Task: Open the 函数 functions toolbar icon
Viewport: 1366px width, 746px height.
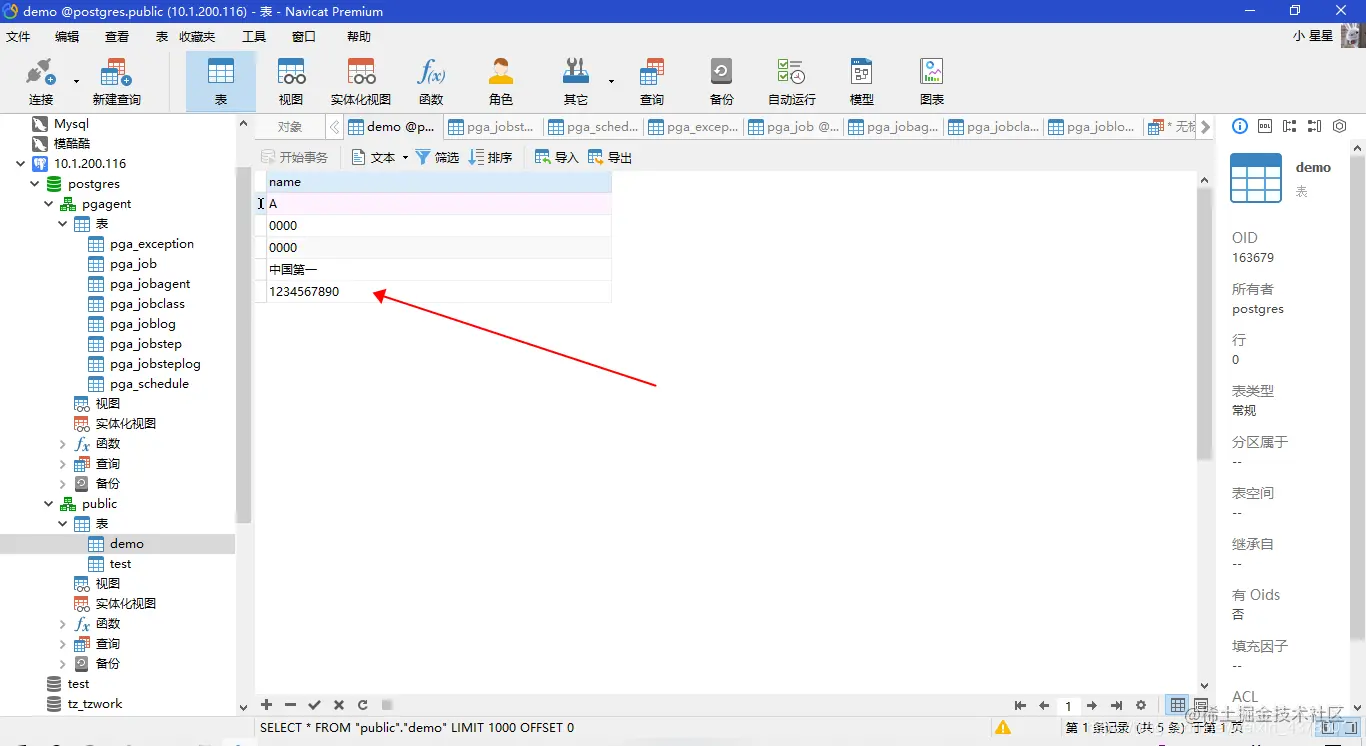Action: click(x=431, y=81)
